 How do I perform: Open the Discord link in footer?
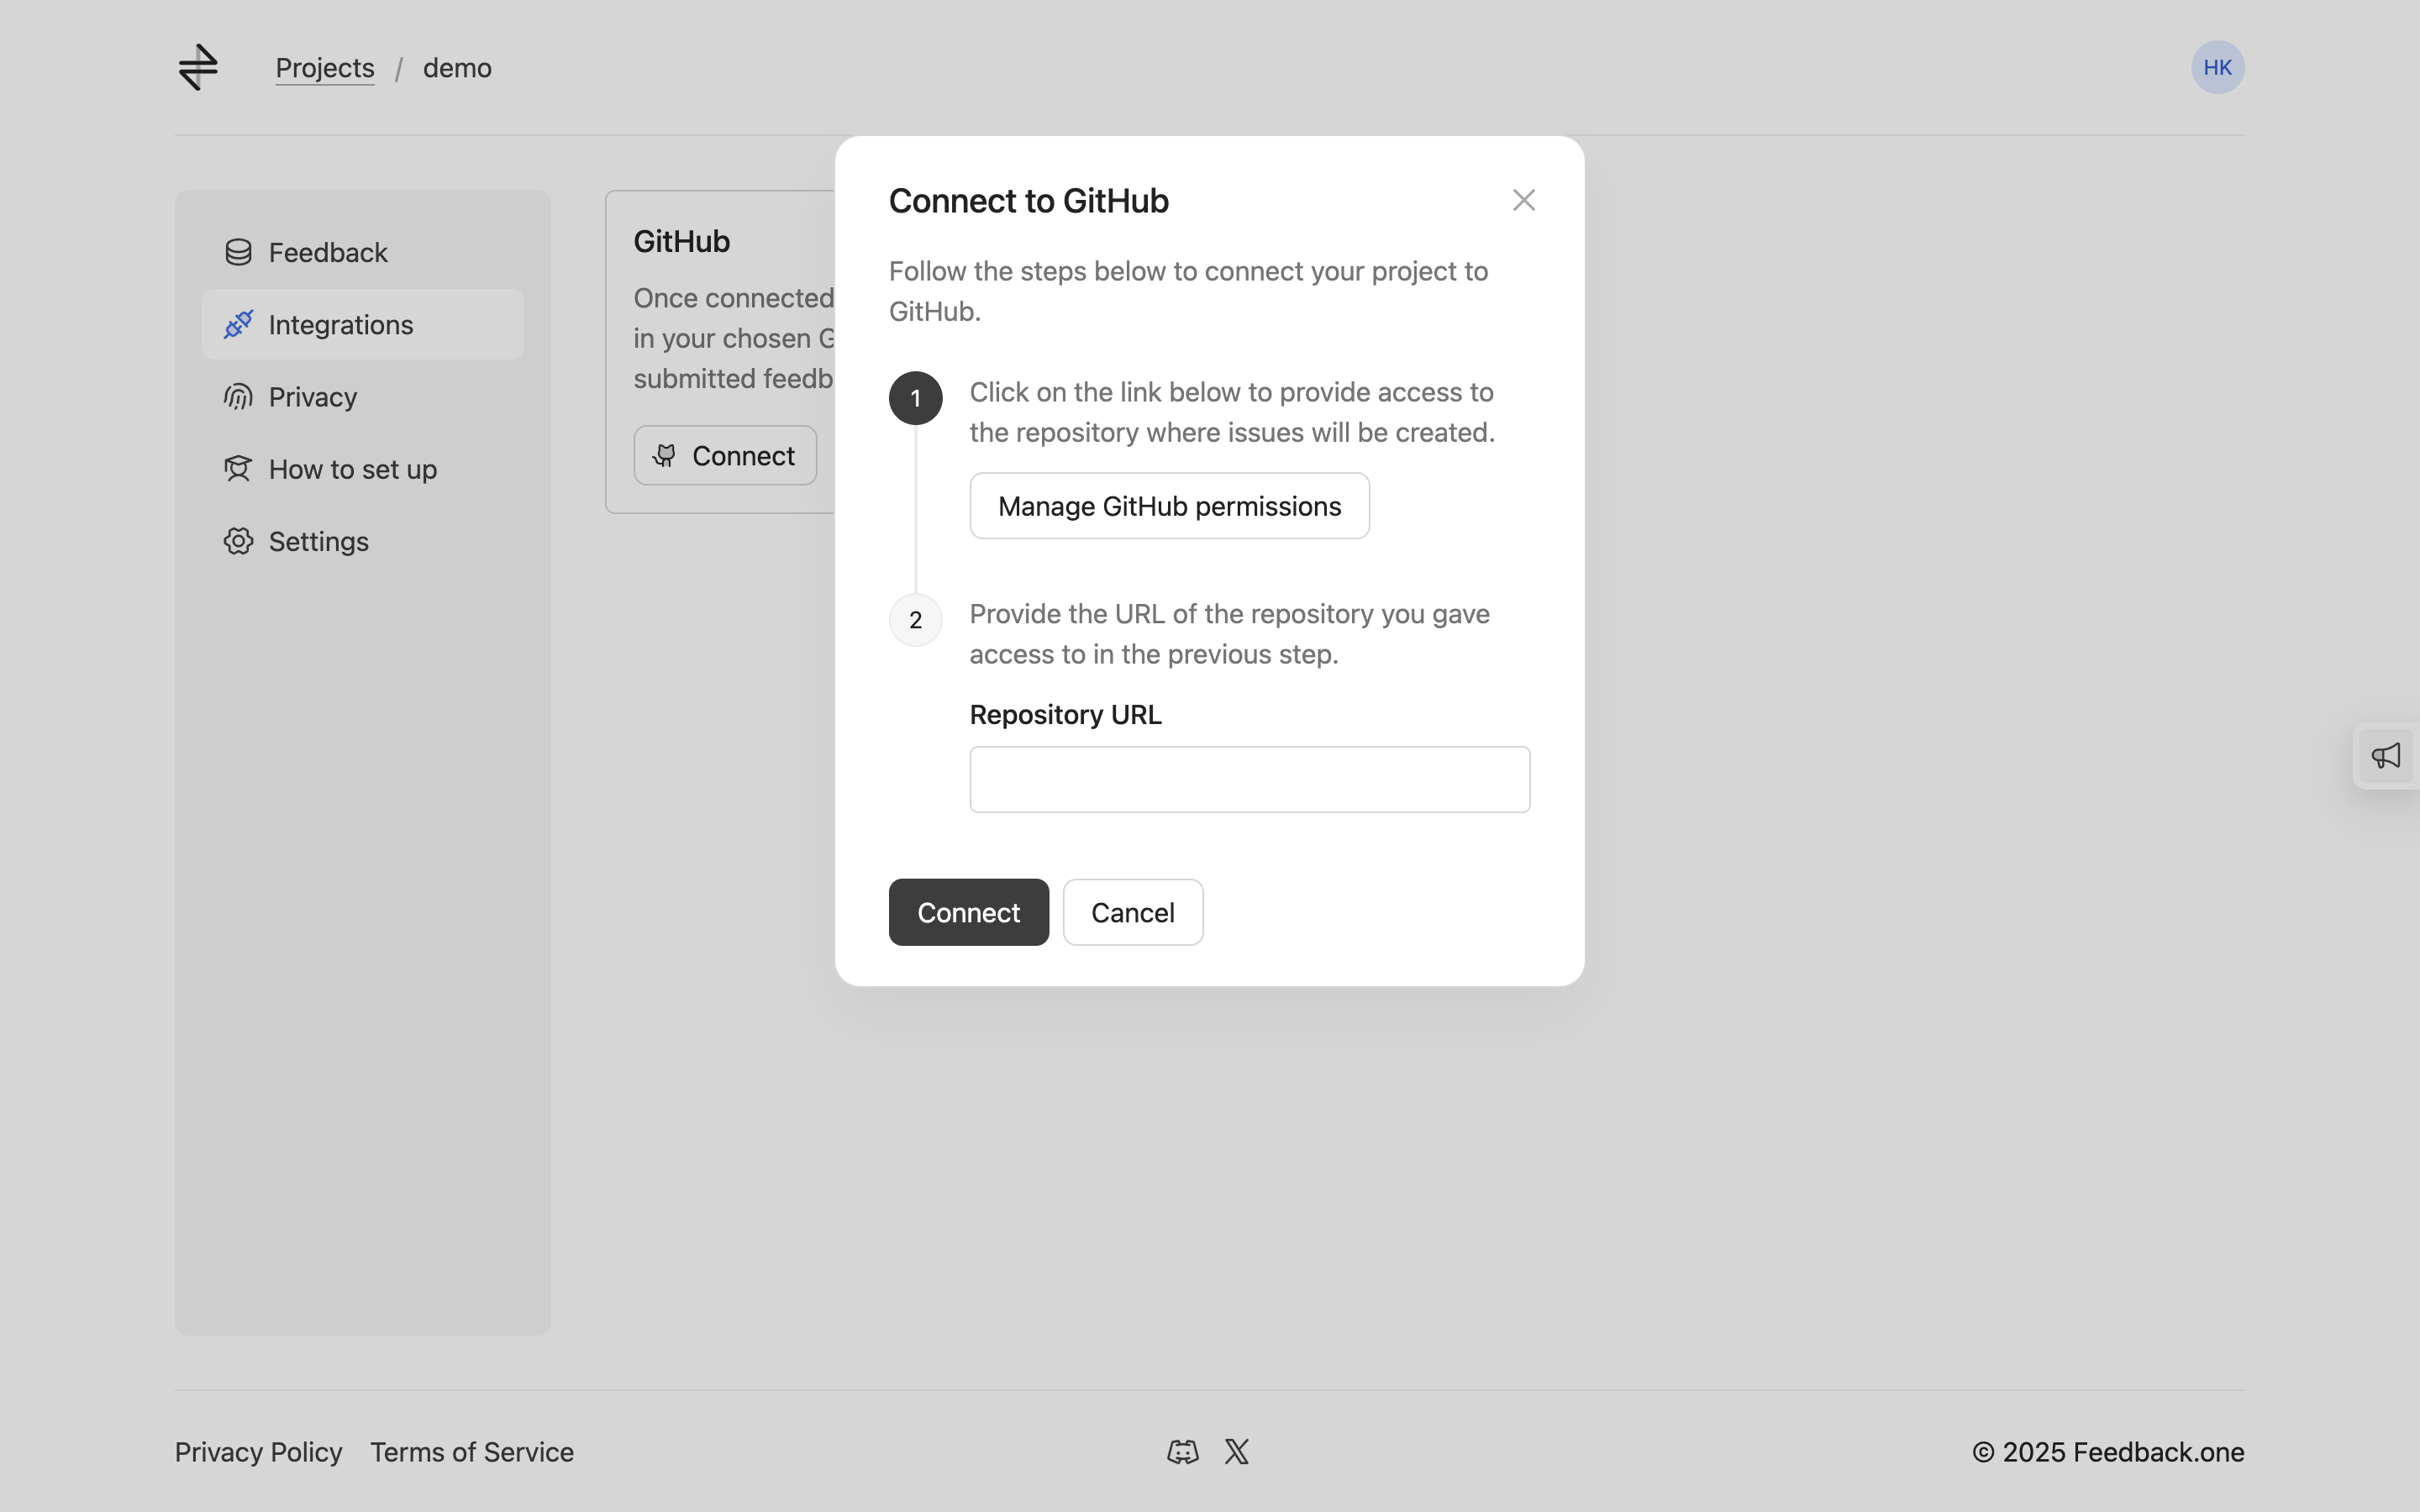click(1182, 1452)
